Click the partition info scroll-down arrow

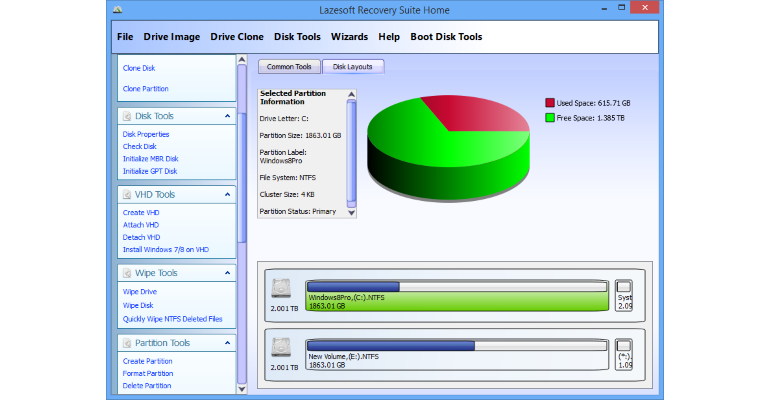[351, 213]
